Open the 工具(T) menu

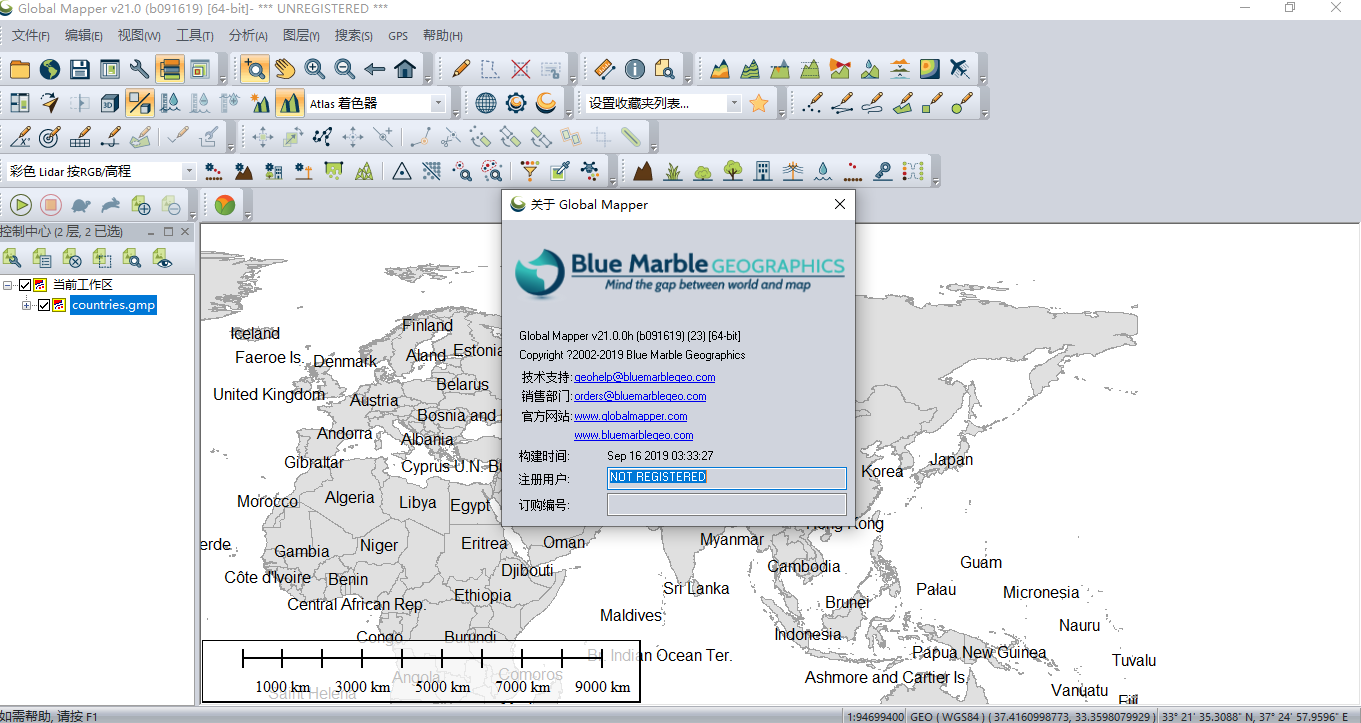tap(195, 35)
